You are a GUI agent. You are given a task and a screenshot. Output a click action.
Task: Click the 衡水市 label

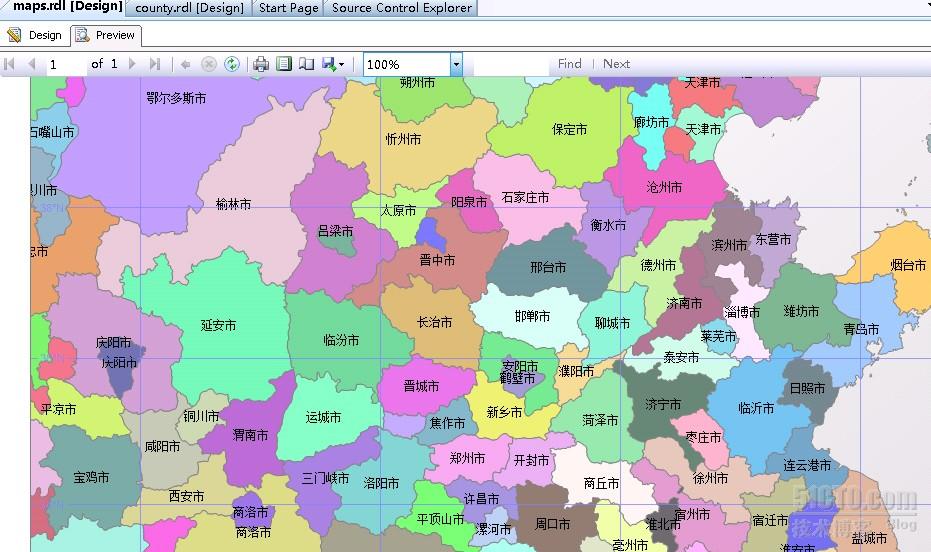[608, 225]
